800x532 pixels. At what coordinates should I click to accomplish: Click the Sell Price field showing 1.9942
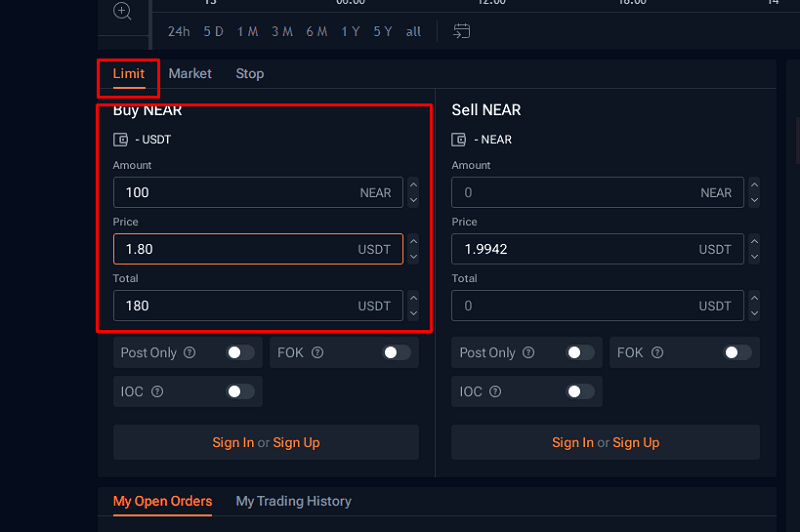(597, 249)
